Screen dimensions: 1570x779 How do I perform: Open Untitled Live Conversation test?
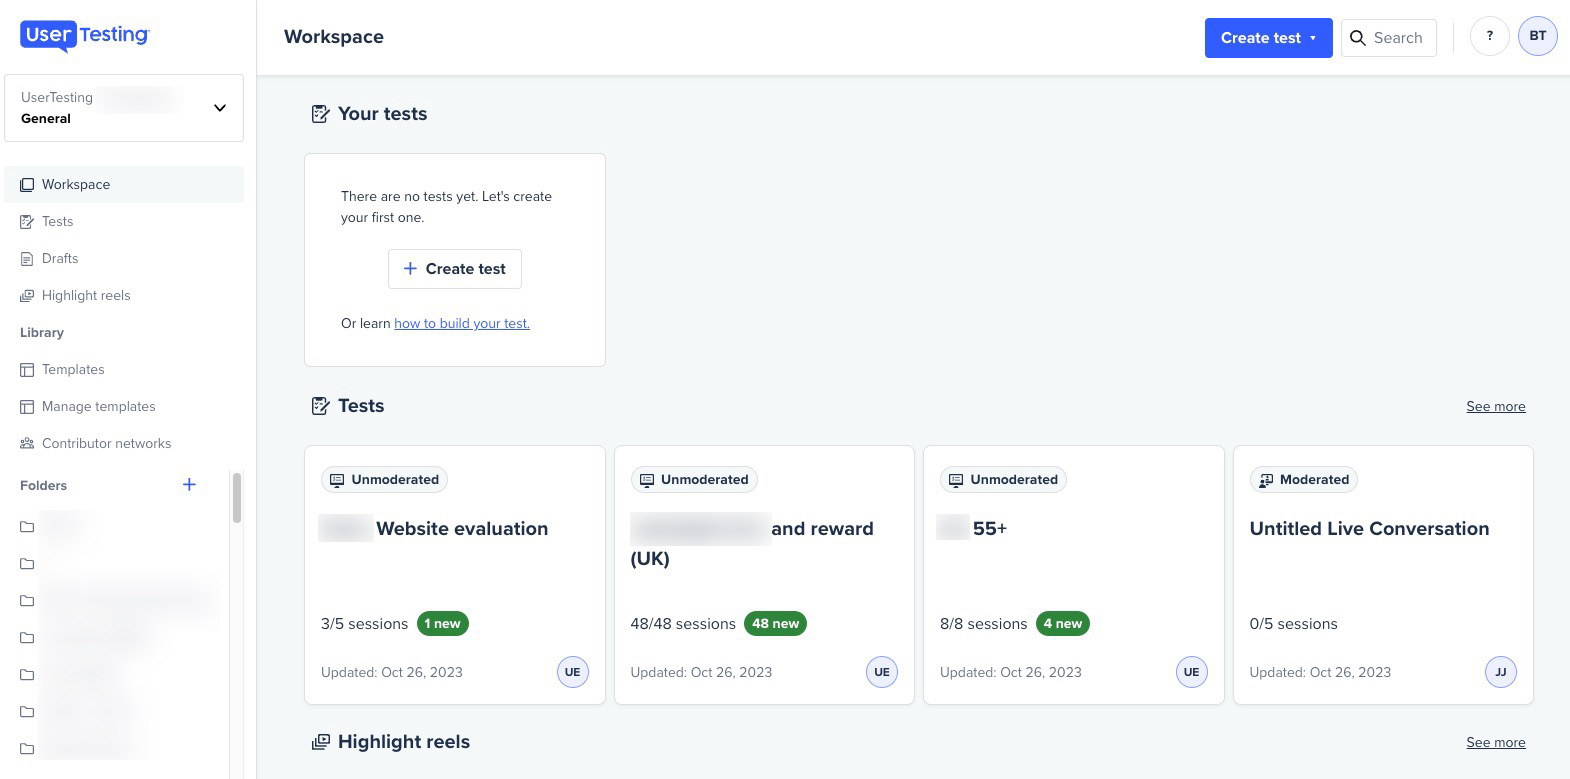point(1383,575)
